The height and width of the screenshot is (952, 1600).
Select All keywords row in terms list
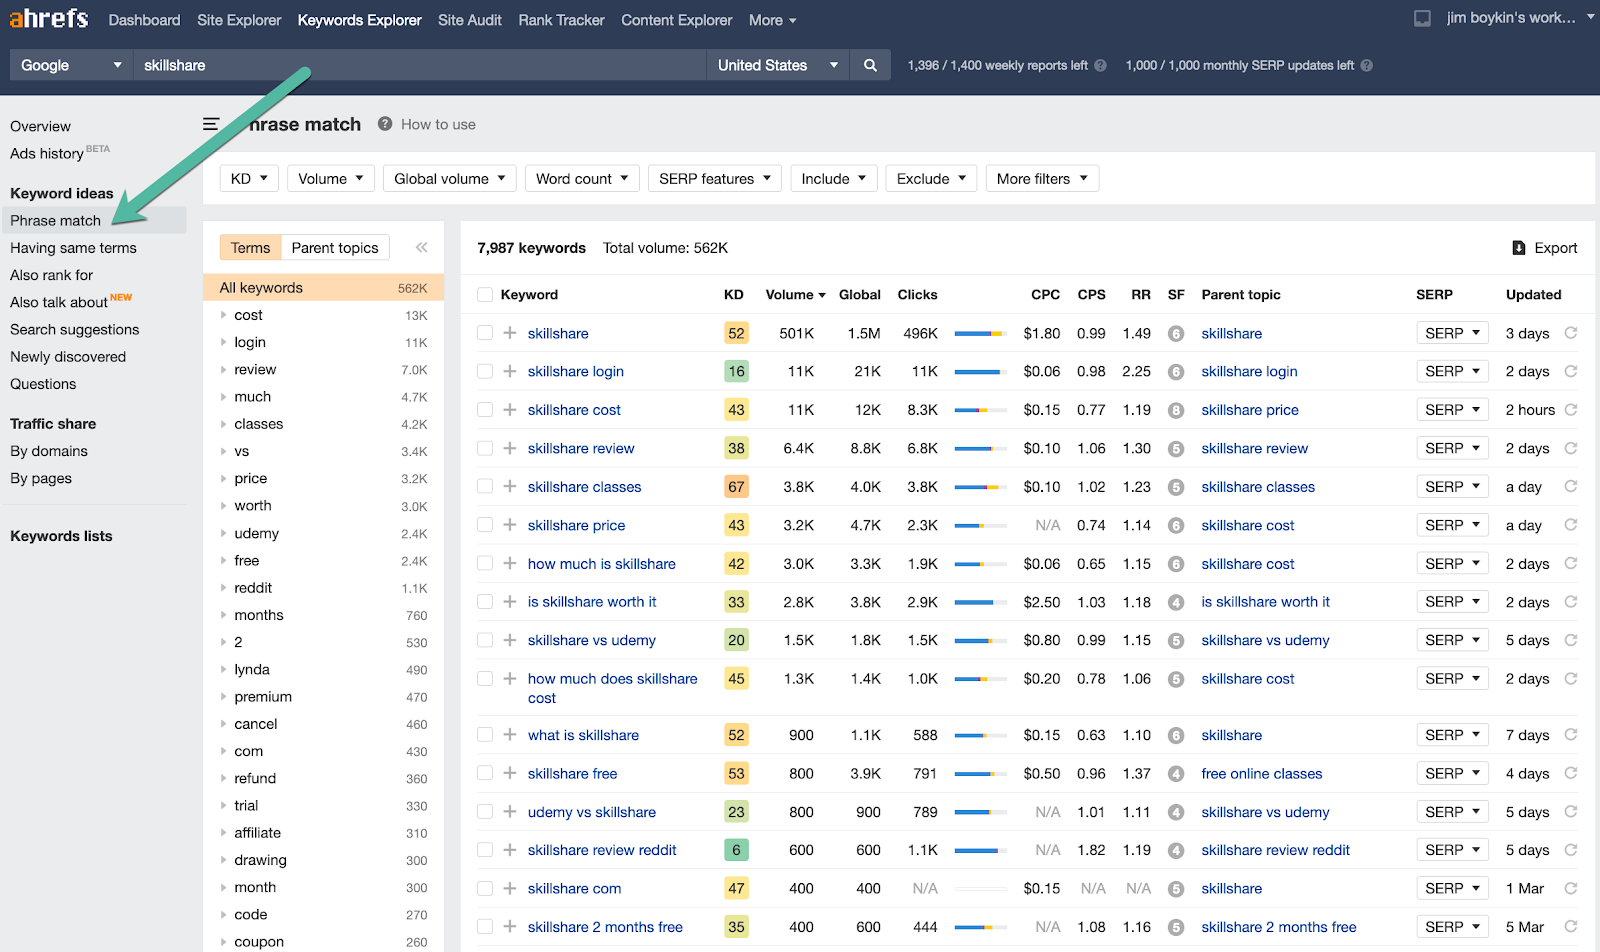click(323, 288)
